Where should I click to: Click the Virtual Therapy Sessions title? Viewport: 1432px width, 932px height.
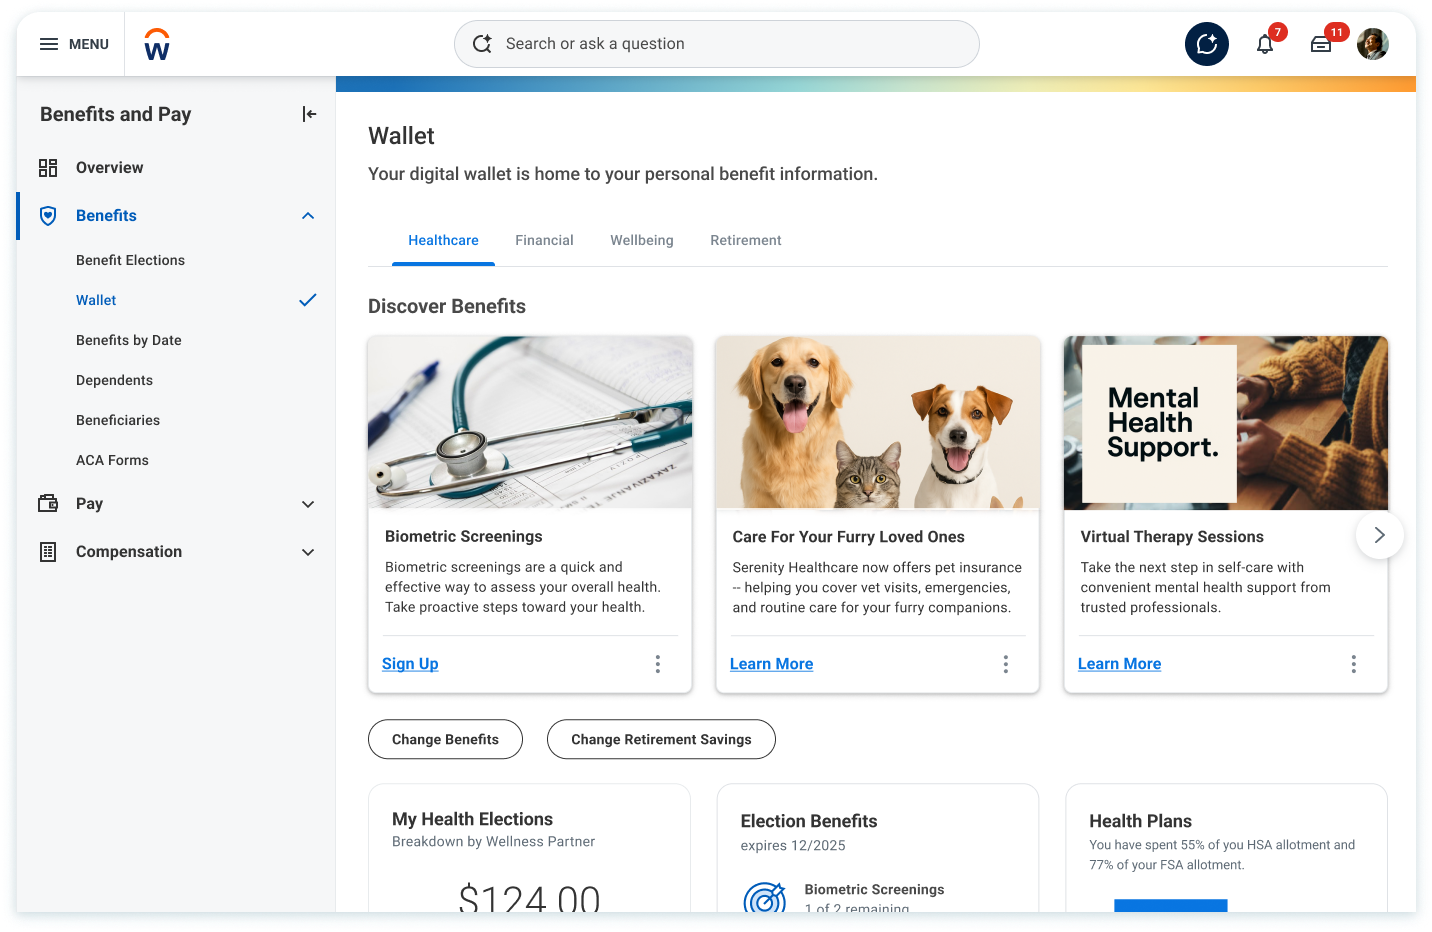click(x=1172, y=537)
